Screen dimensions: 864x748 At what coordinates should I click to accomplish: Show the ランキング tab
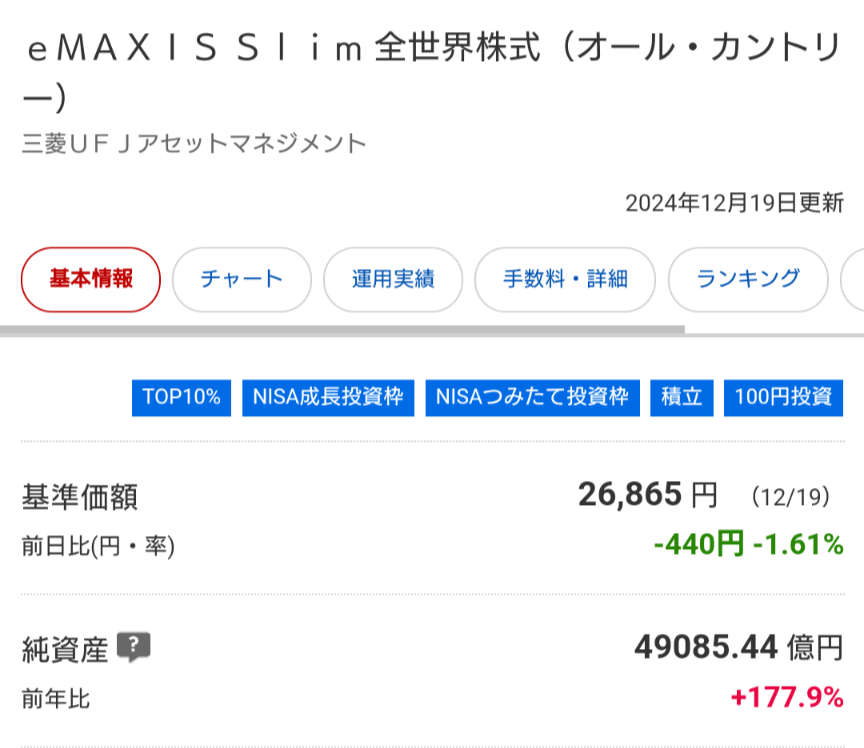click(748, 280)
